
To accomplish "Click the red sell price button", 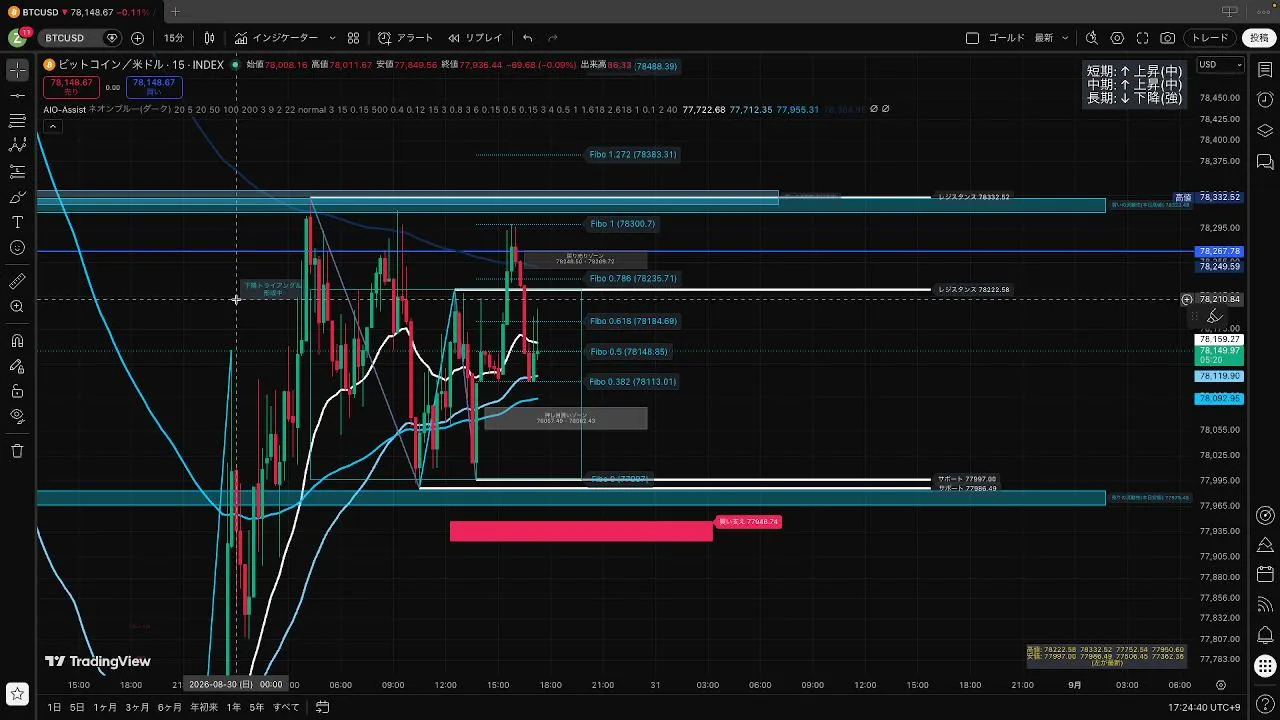I will (x=71, y=87).
